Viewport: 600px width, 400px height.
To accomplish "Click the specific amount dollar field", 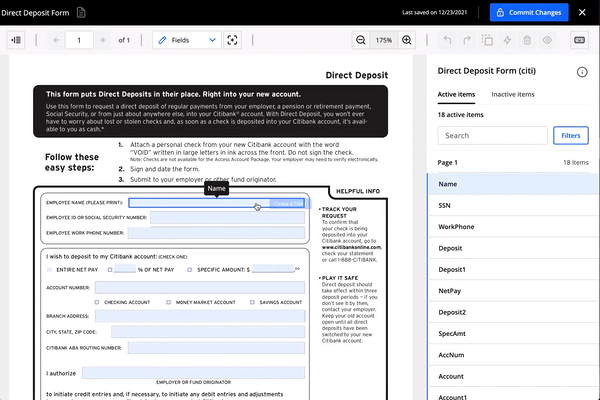I will (272, 268).
